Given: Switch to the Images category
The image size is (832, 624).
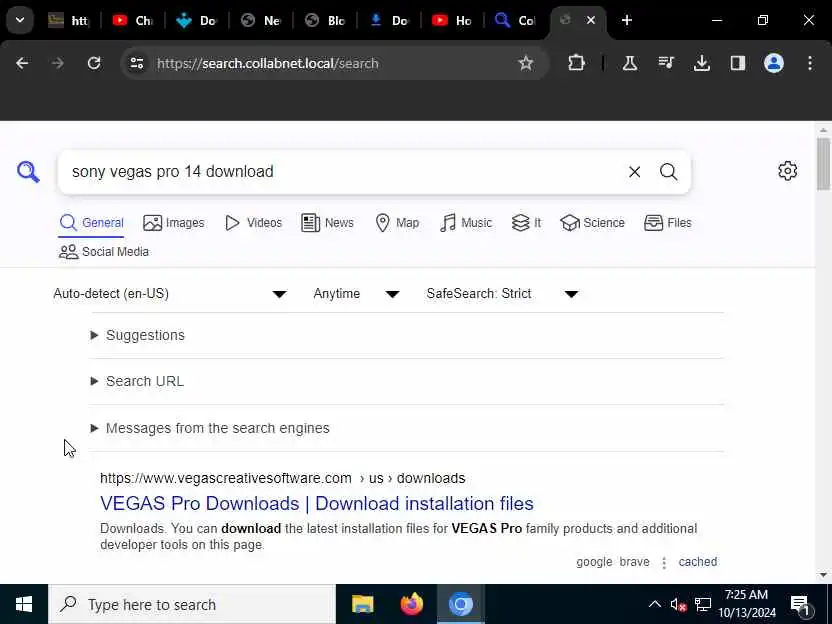Looking at the screenshot, I should [x=174, y=223].
